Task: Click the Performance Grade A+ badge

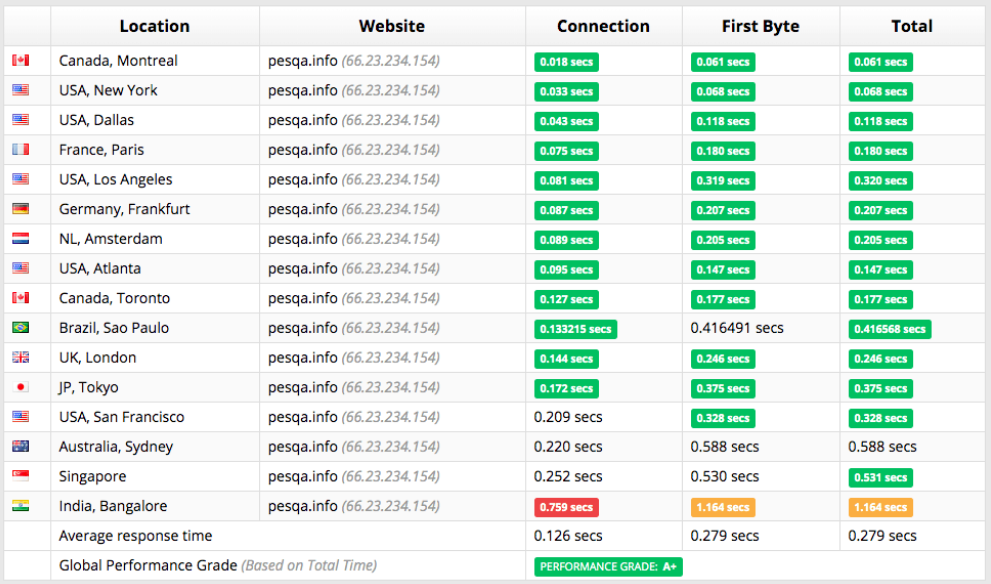Action: pyautogui.click(x=608, y=567)
